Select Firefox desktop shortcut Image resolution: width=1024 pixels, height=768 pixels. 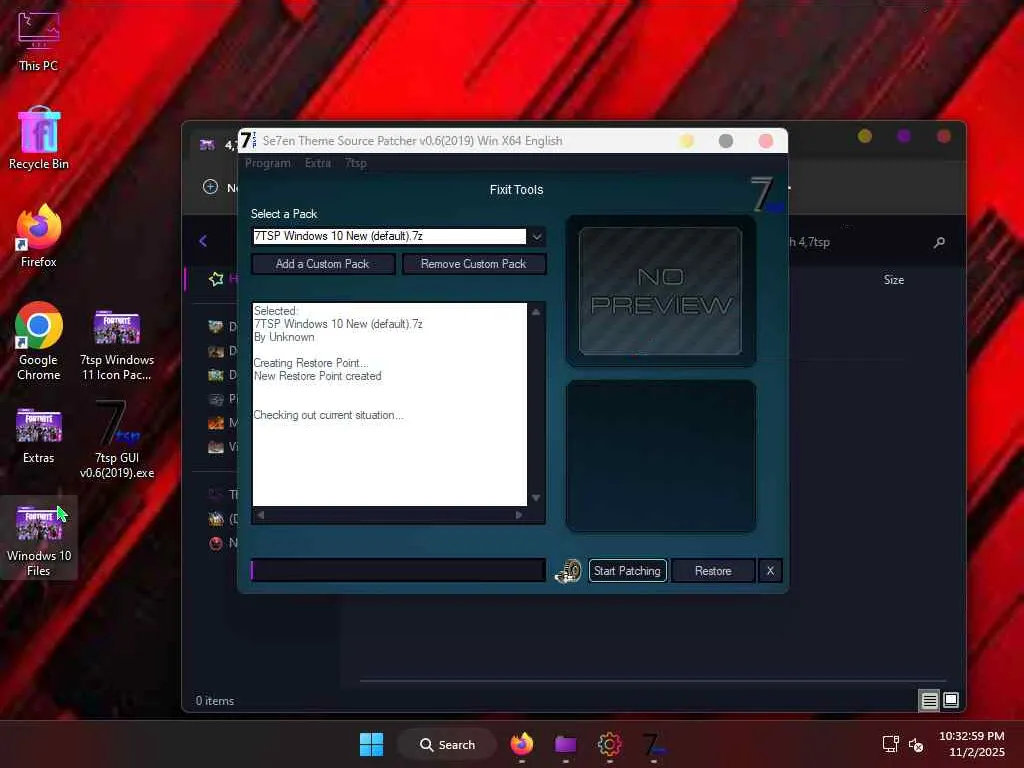coord(39,236)
